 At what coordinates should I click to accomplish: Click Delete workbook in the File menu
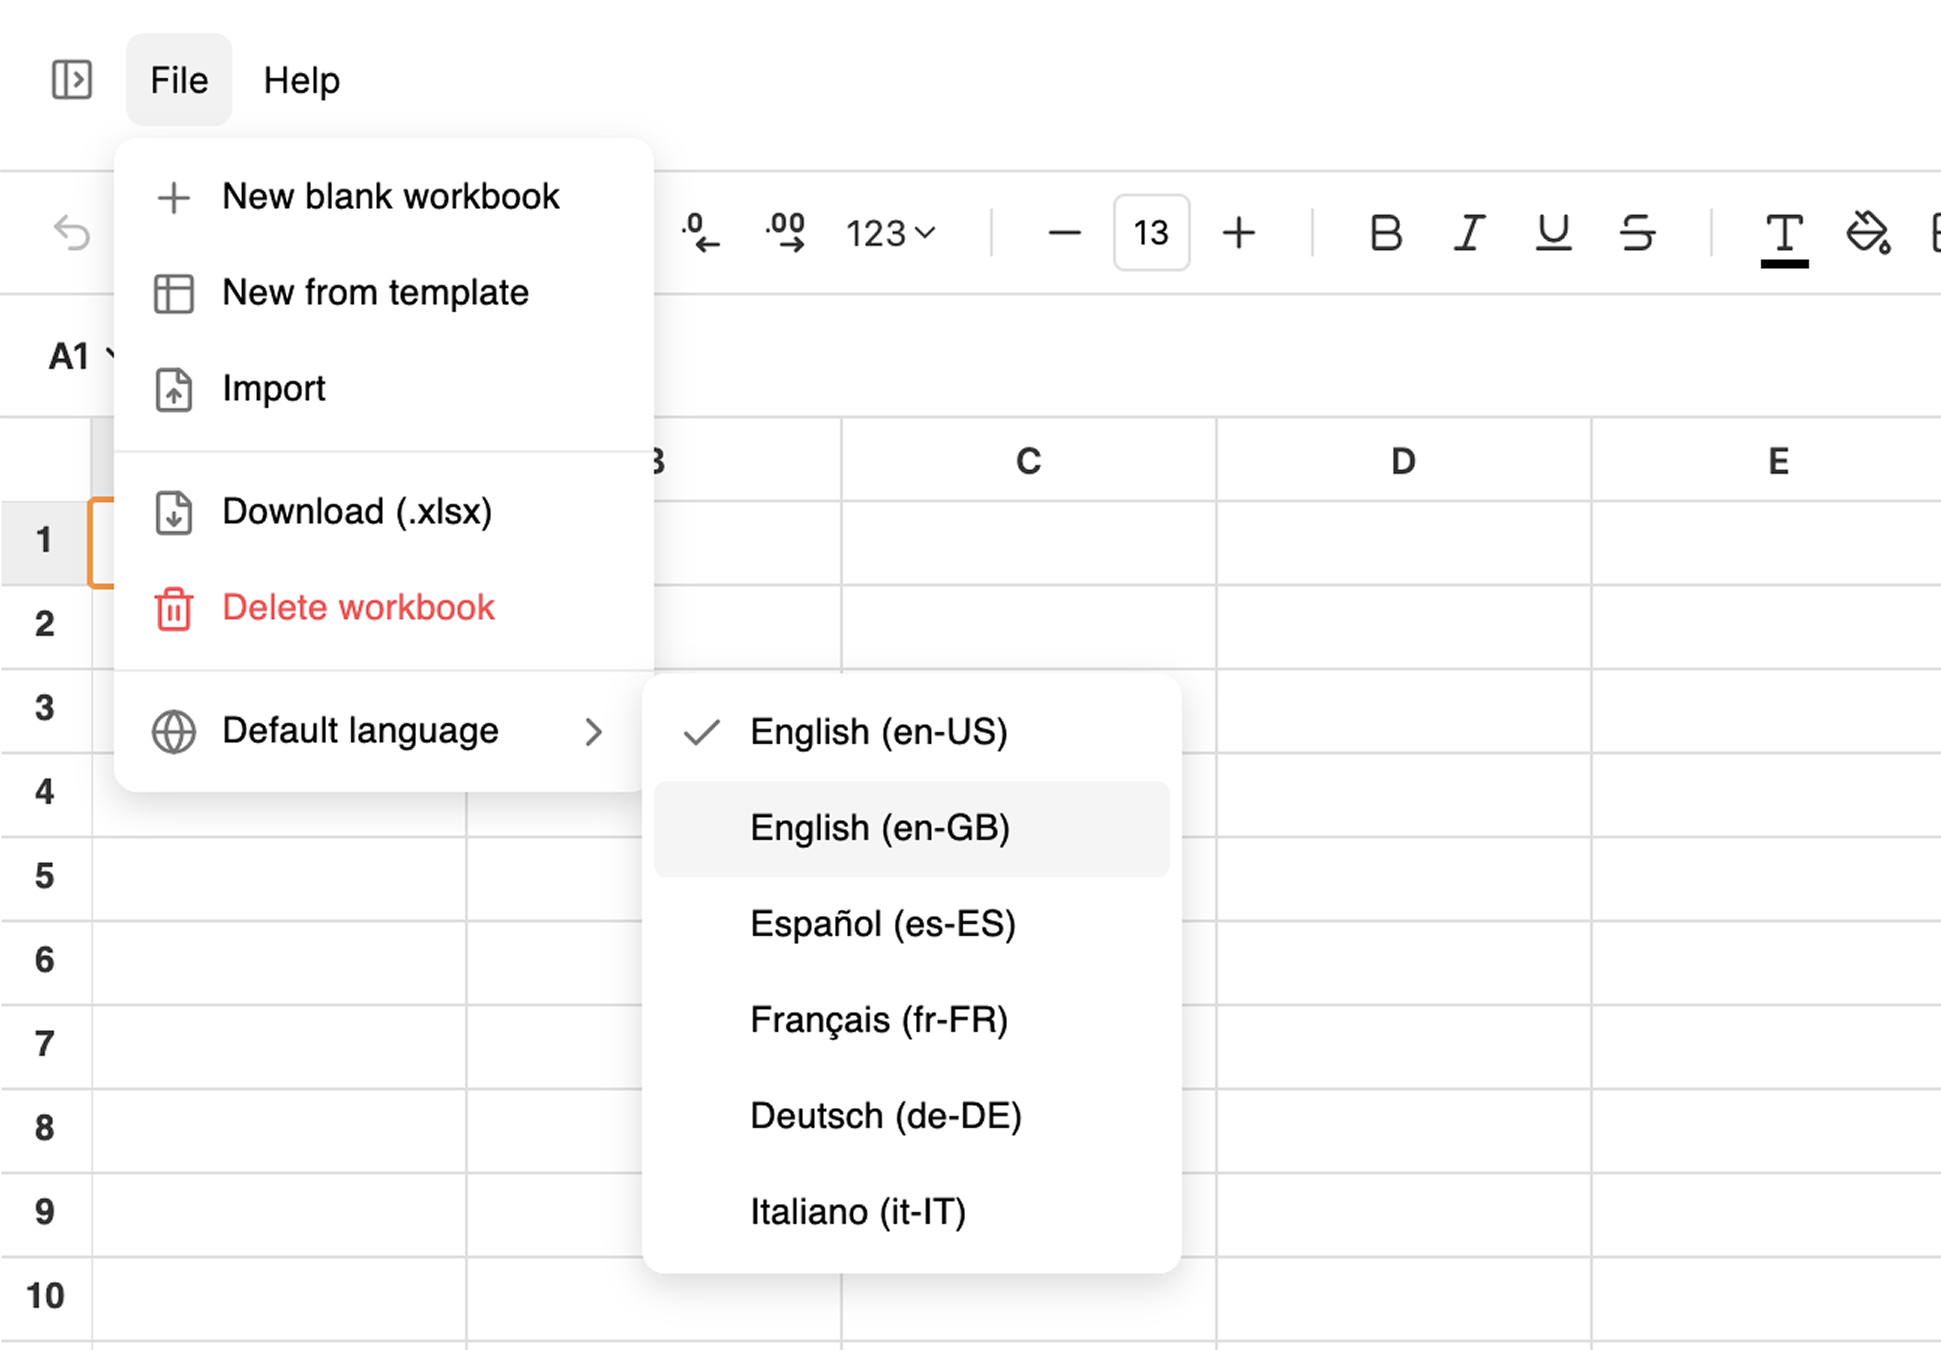[x=358, y=606]
